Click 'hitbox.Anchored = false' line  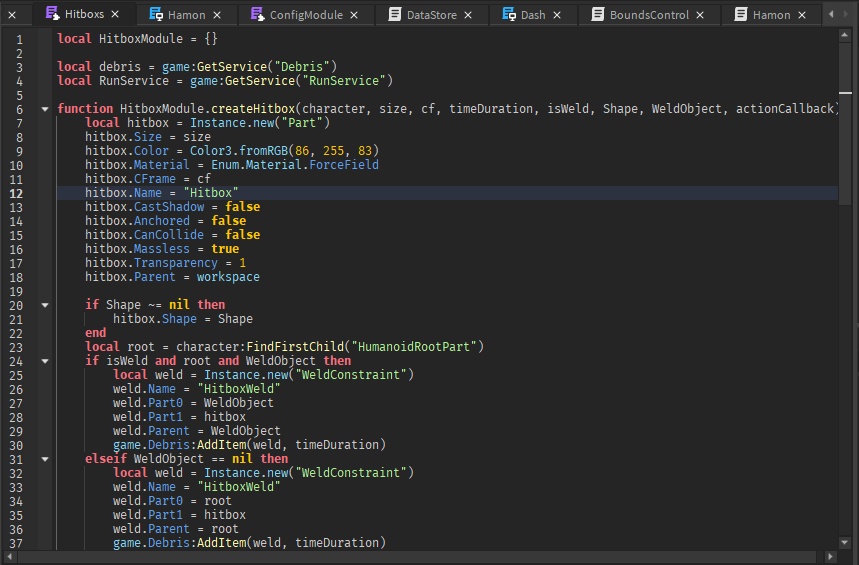pos(165,221)
